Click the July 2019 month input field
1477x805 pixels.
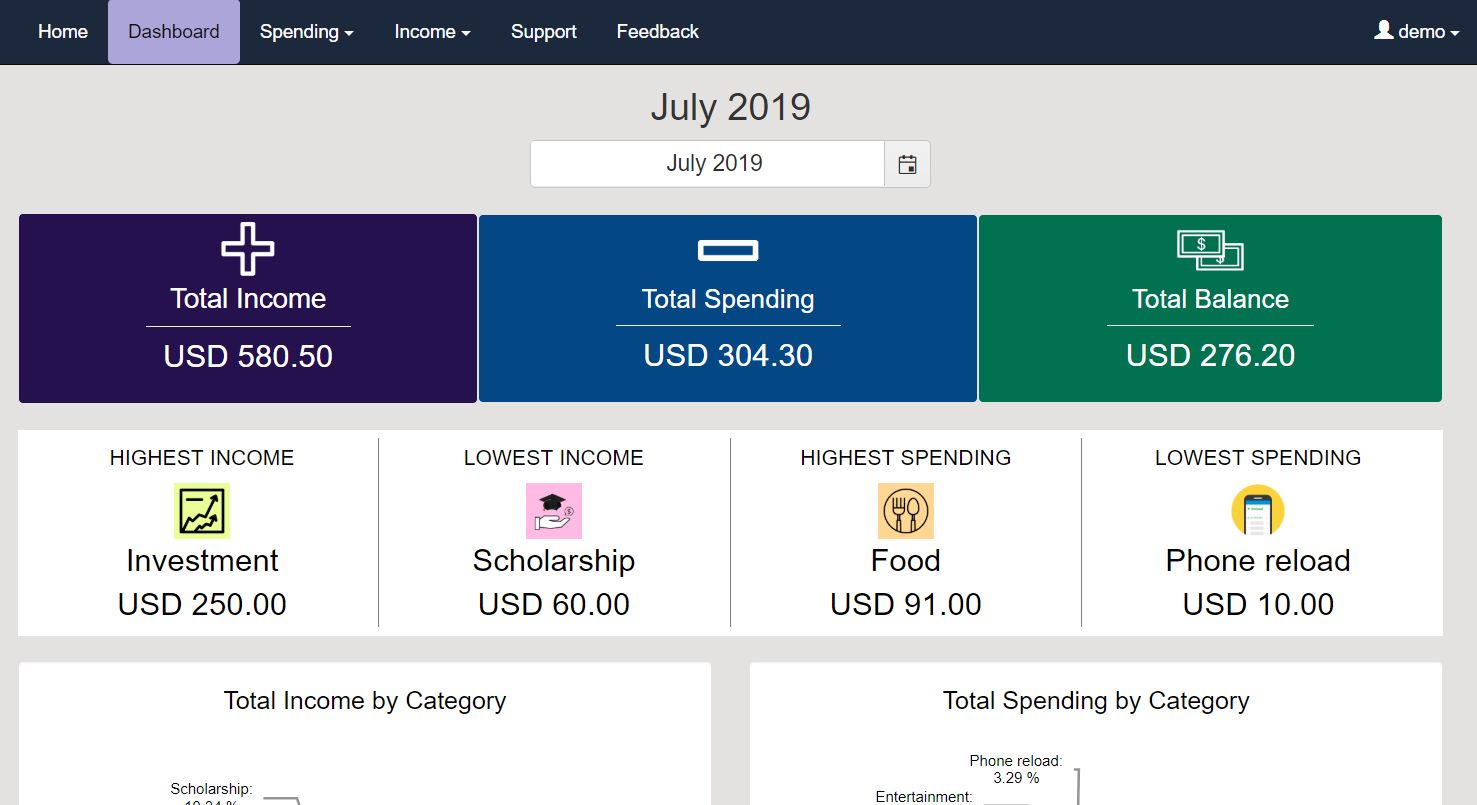tap(708, 164)
